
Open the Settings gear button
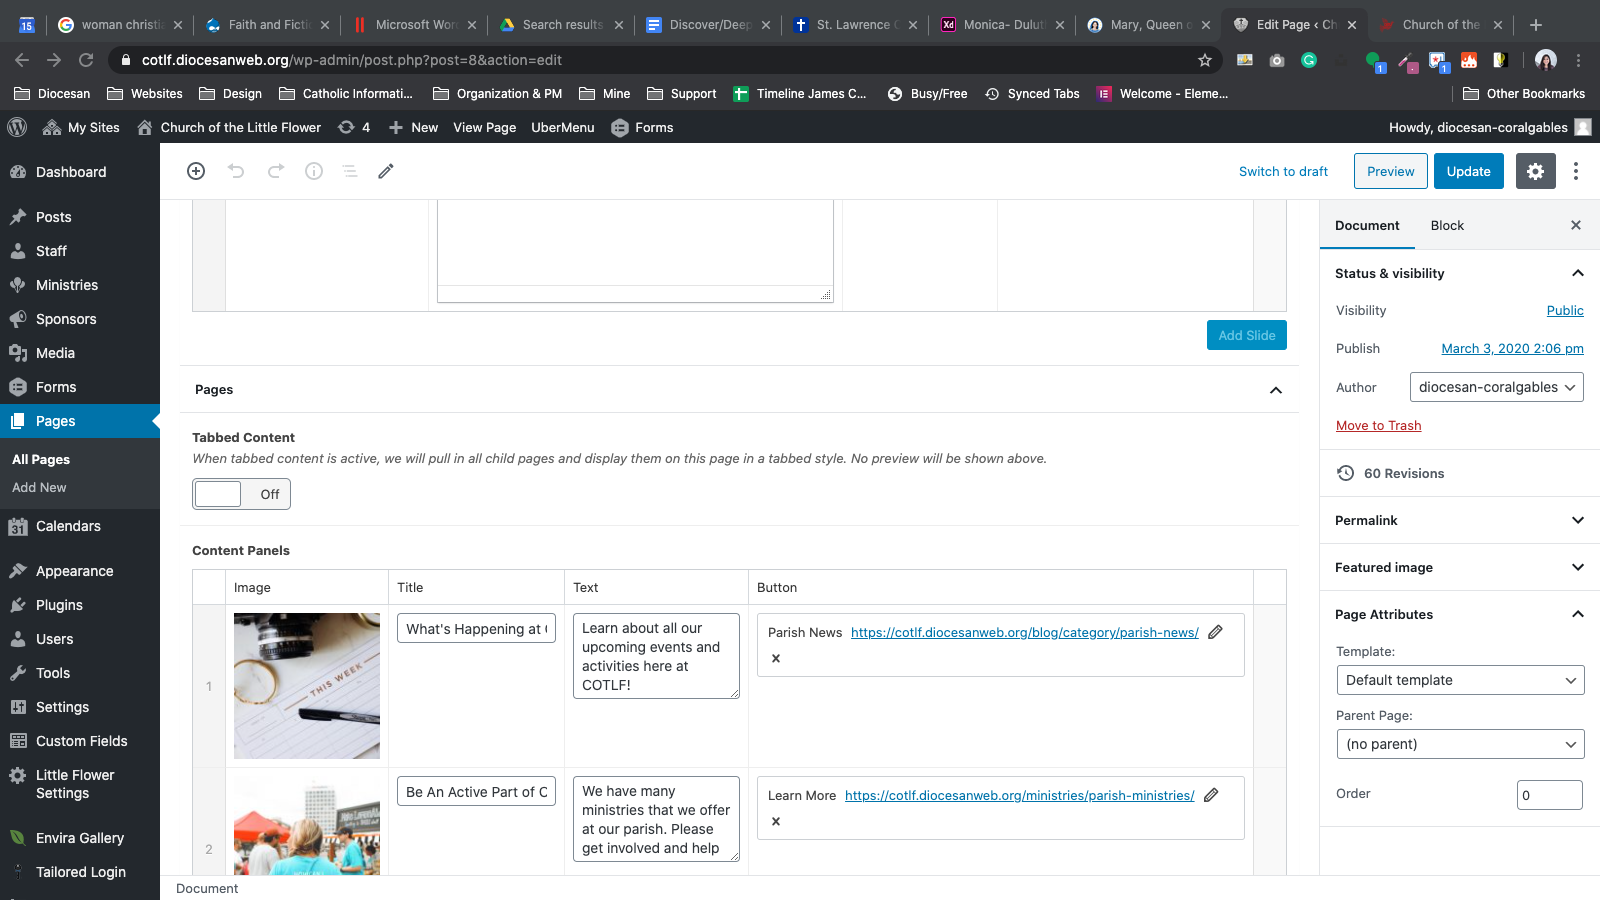pyautogui.click(x=1535, y=171)
